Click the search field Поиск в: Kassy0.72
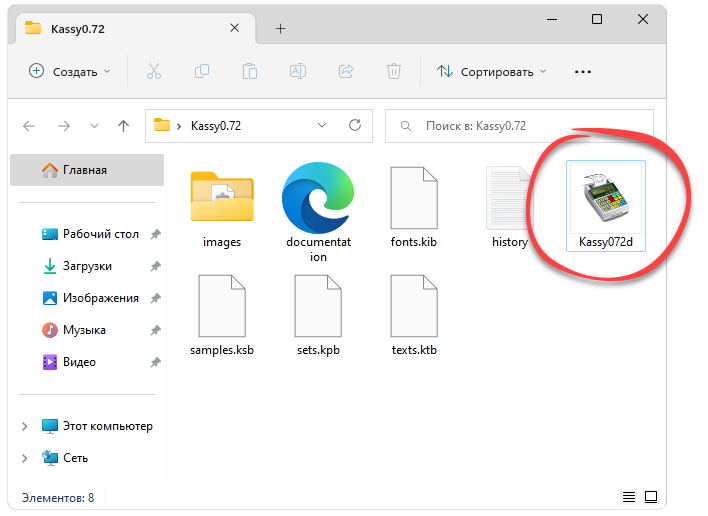The width and height of the screenshot is (708, 516). click(519, 126)
